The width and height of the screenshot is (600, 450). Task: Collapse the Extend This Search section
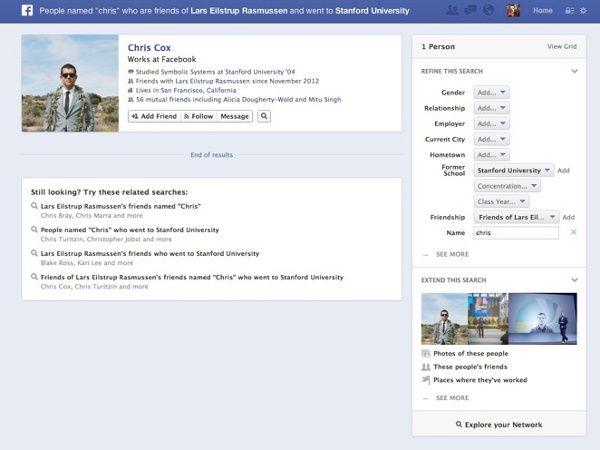click(x=574, y=279)
